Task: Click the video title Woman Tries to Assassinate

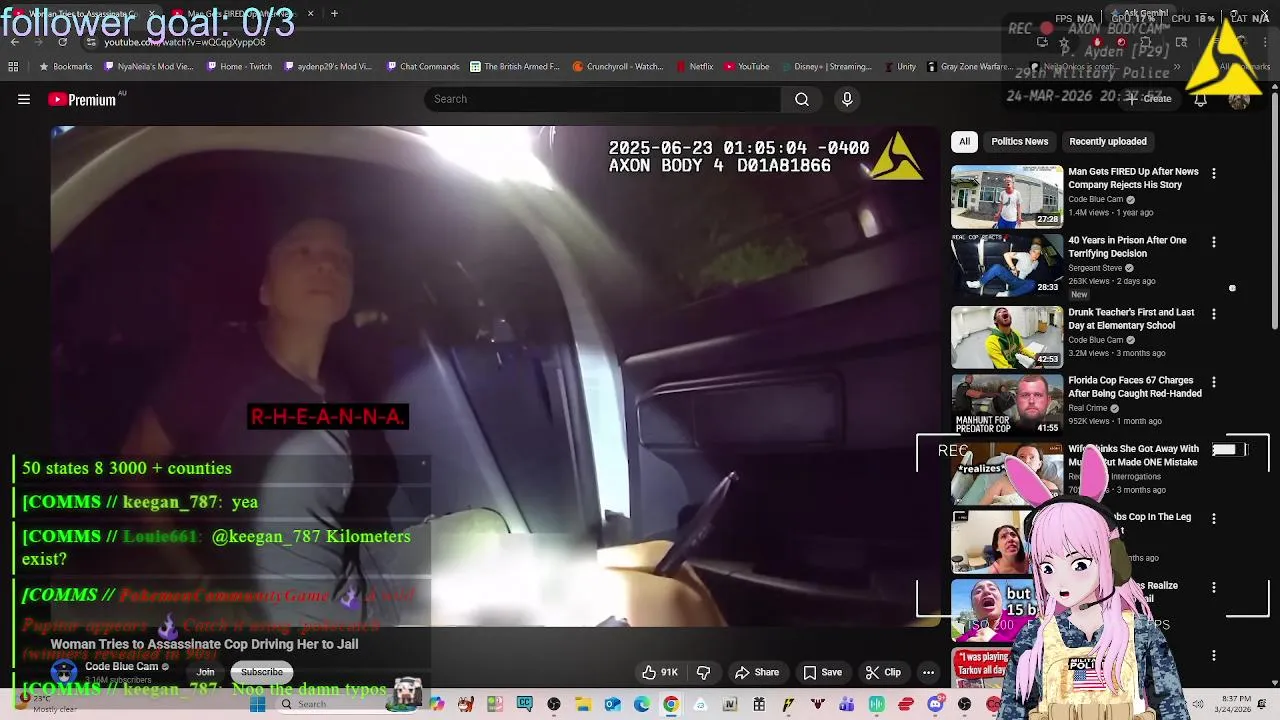Action: click(x=204, y=644)
